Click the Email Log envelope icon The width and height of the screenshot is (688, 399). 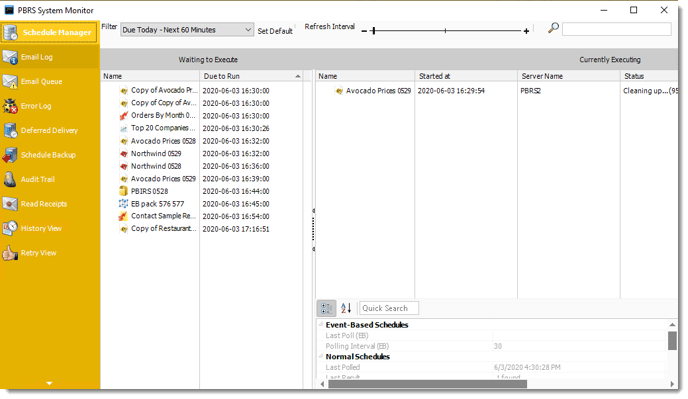pos(10,57)
